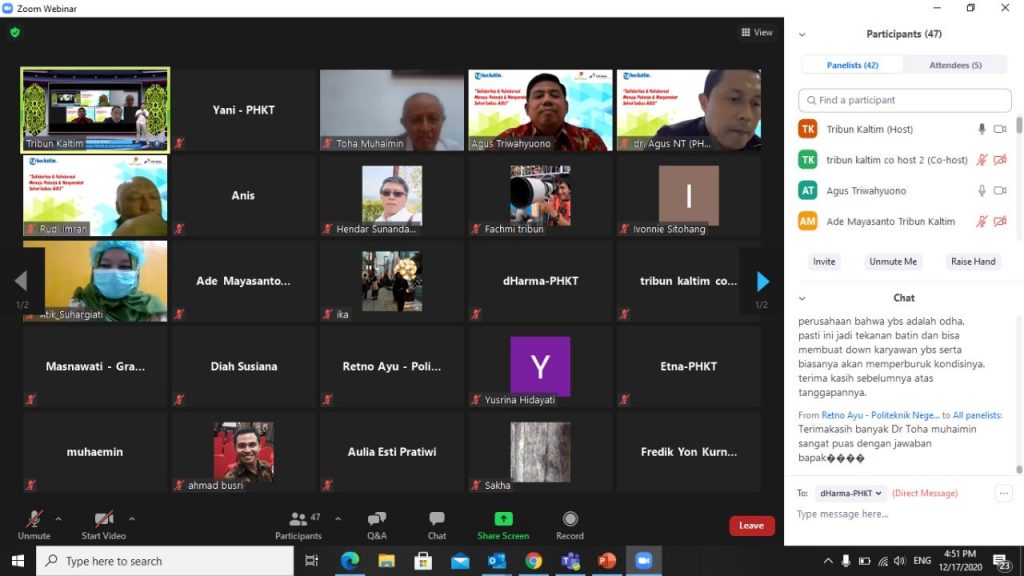Click the participants list scrollbar
The width and height of the screenshot is (1024, 576).
click(x=1019, y=127)
